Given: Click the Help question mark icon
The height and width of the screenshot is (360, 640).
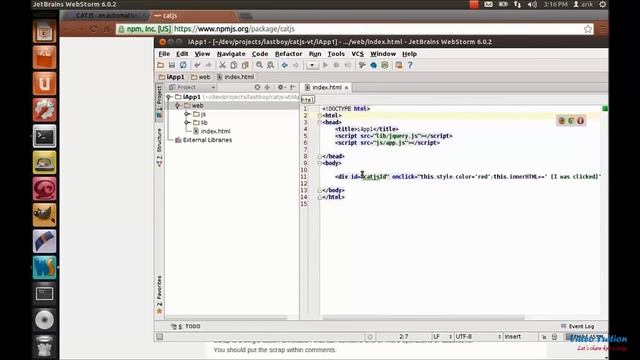Looking at the screenshot, I should (x=410, y=65).
